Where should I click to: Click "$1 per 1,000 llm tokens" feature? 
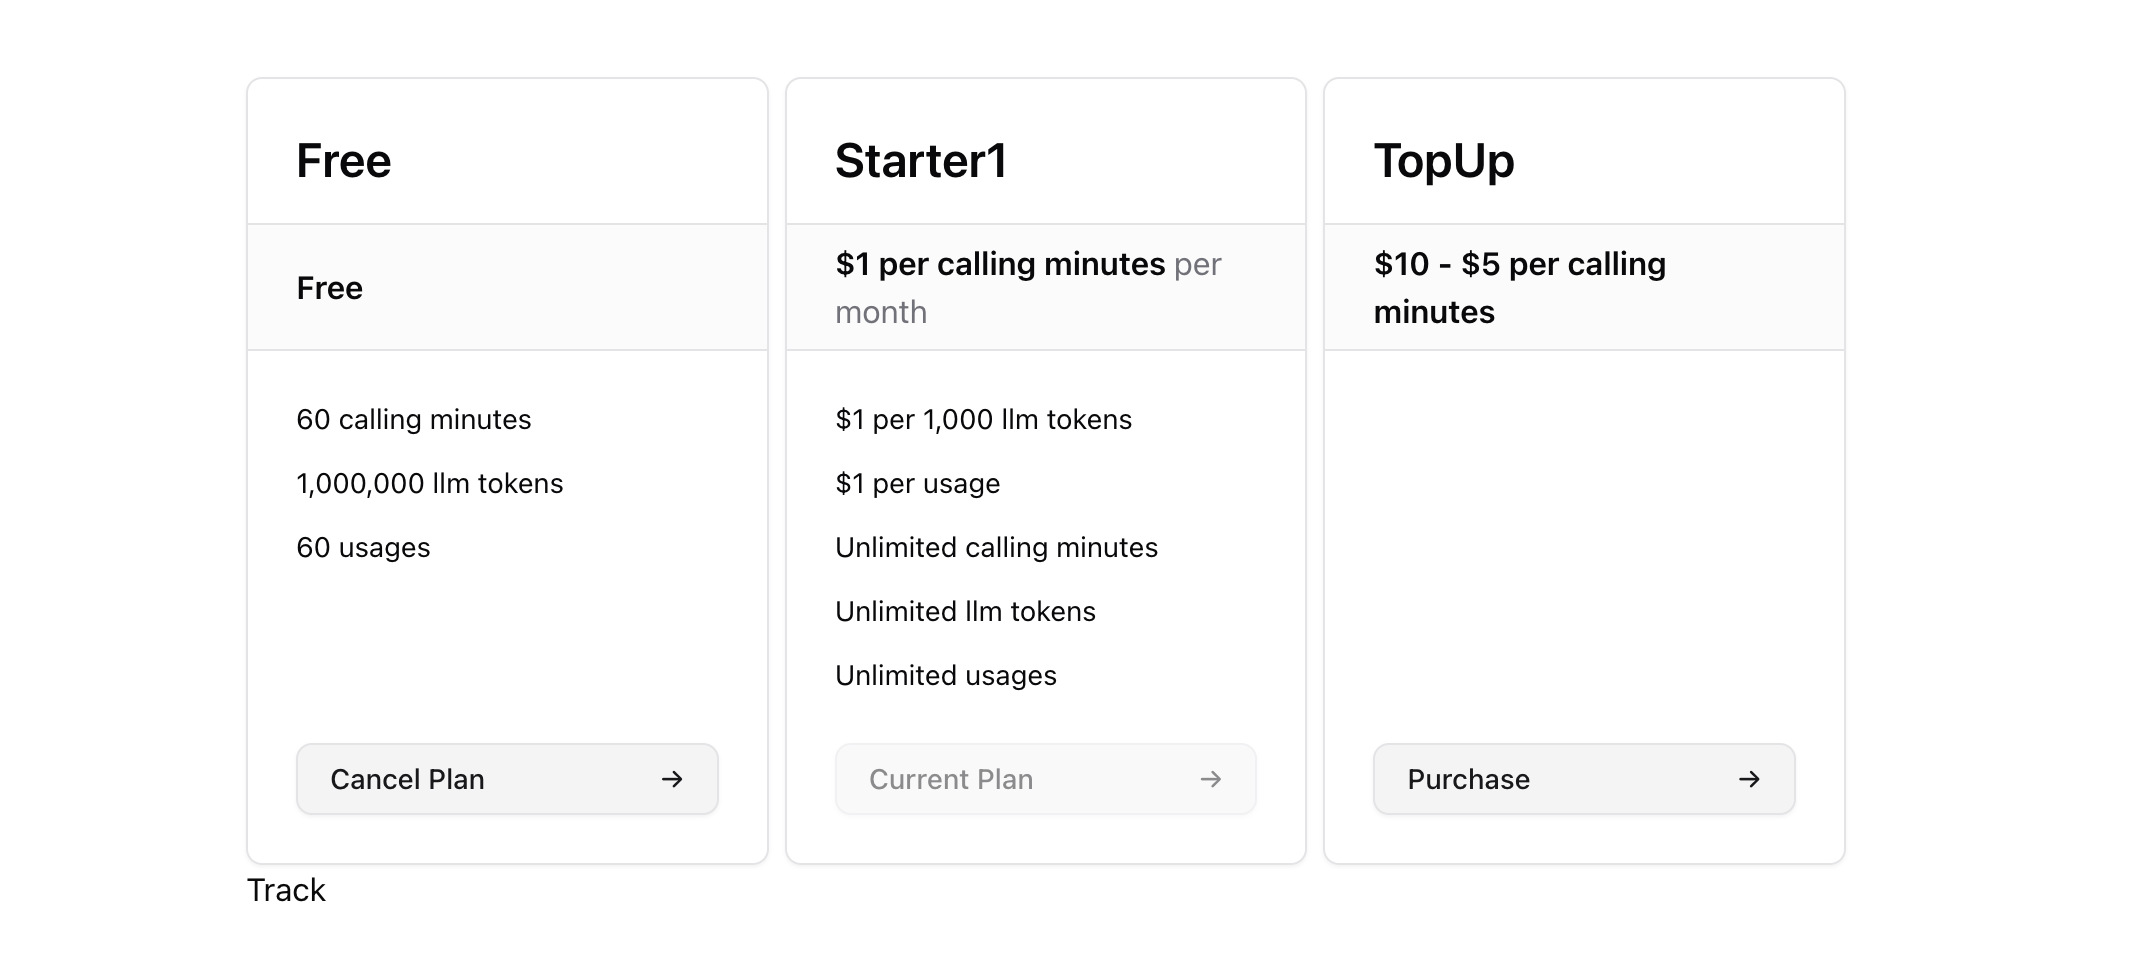tap(983, 419)
